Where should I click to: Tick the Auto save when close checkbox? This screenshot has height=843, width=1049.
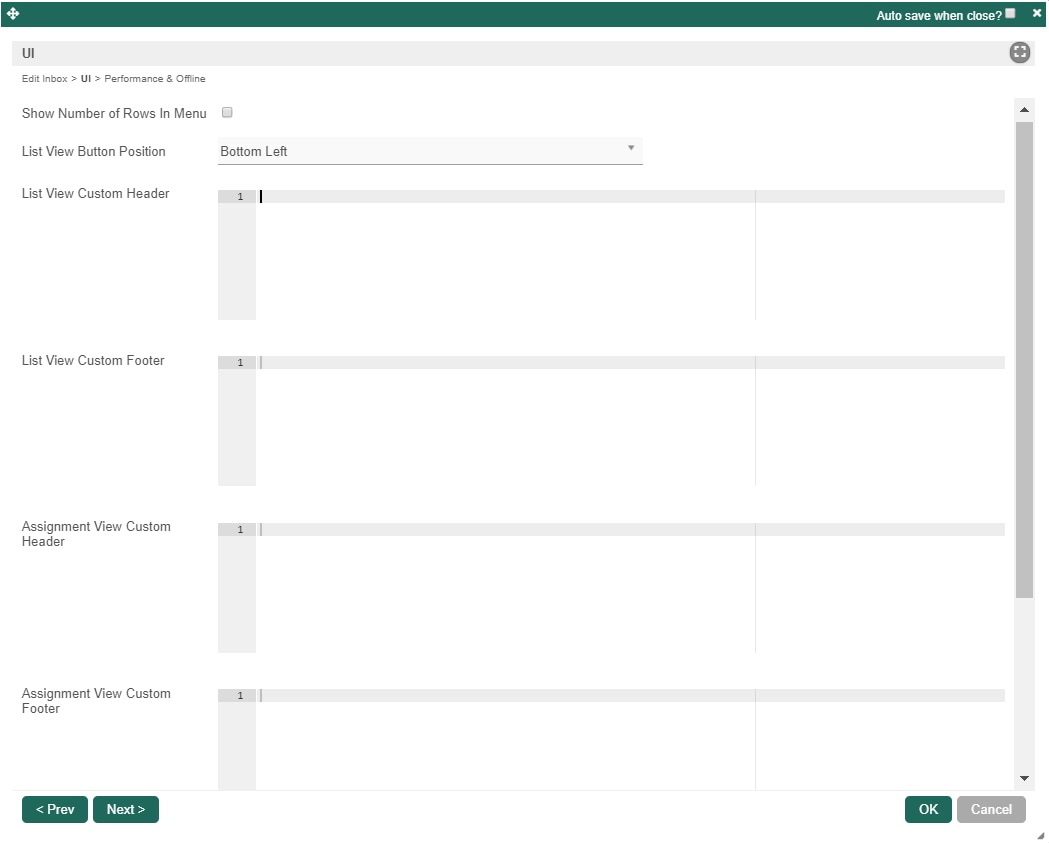click(x=1010, y=13)
